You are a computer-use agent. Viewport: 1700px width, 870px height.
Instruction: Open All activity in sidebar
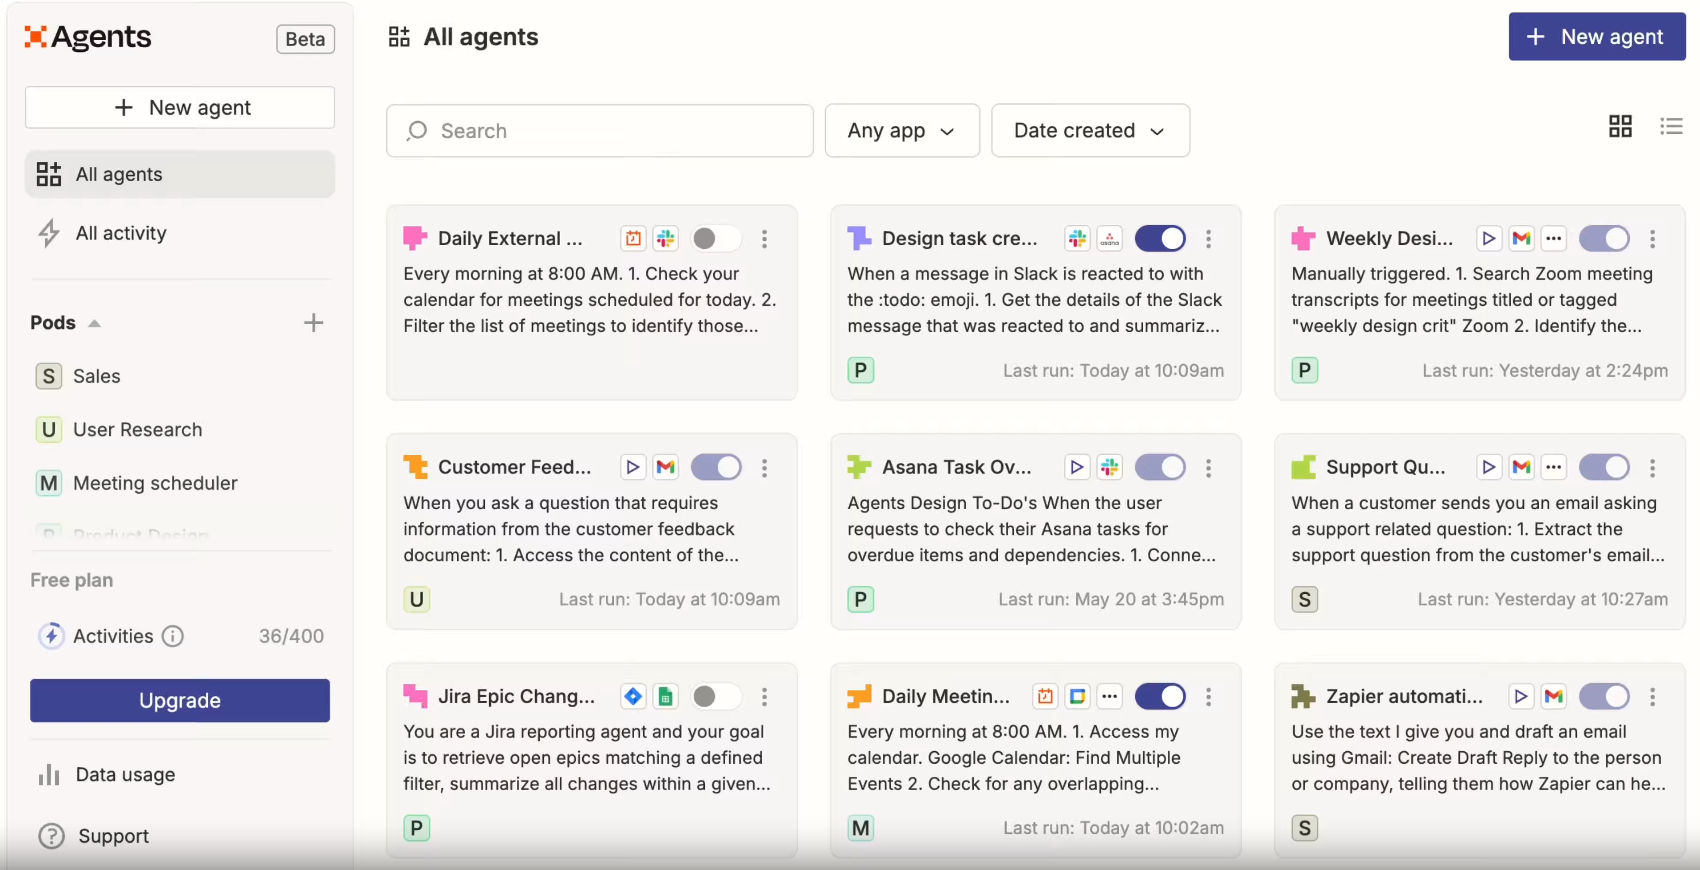[180, 233]
